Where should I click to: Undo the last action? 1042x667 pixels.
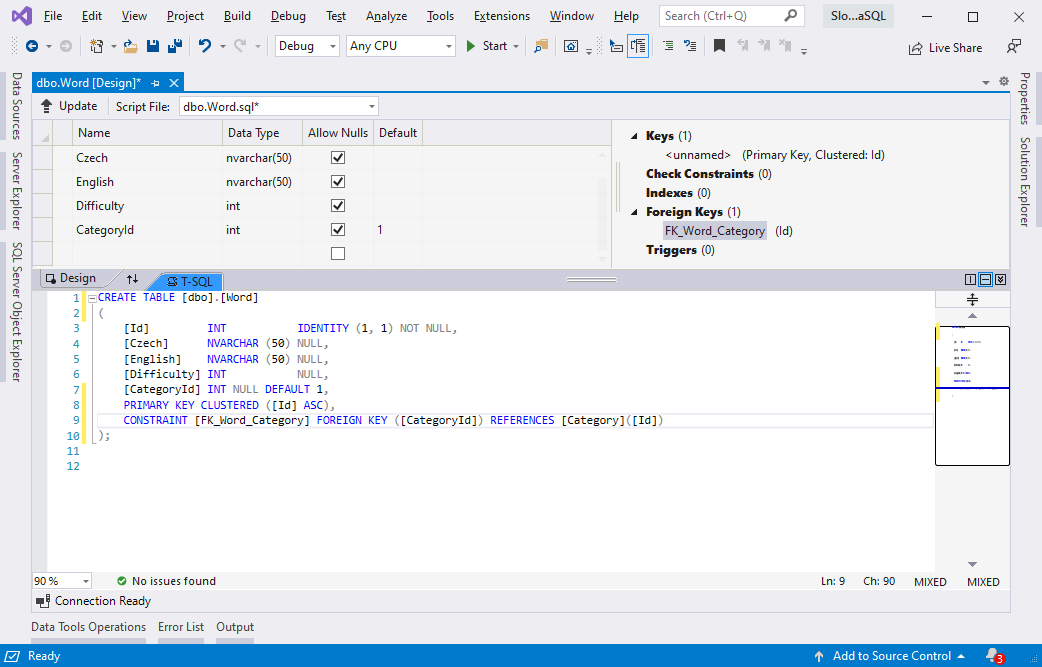tap(205, 46)
